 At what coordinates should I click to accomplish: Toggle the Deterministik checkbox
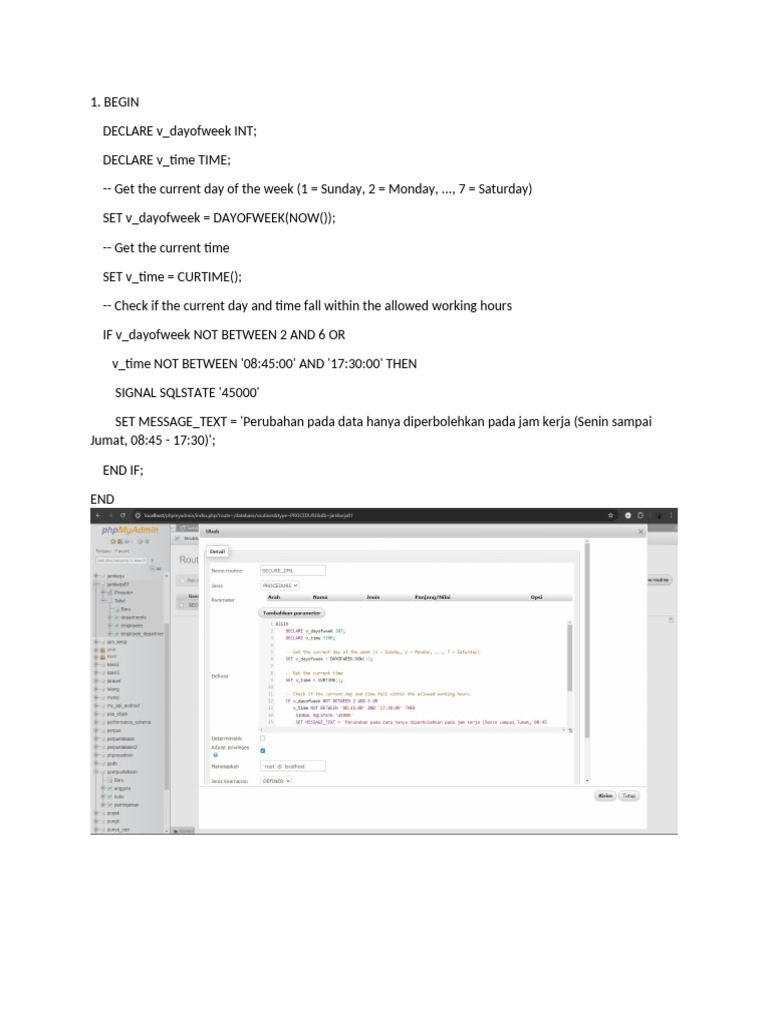[x=263, y=739]
